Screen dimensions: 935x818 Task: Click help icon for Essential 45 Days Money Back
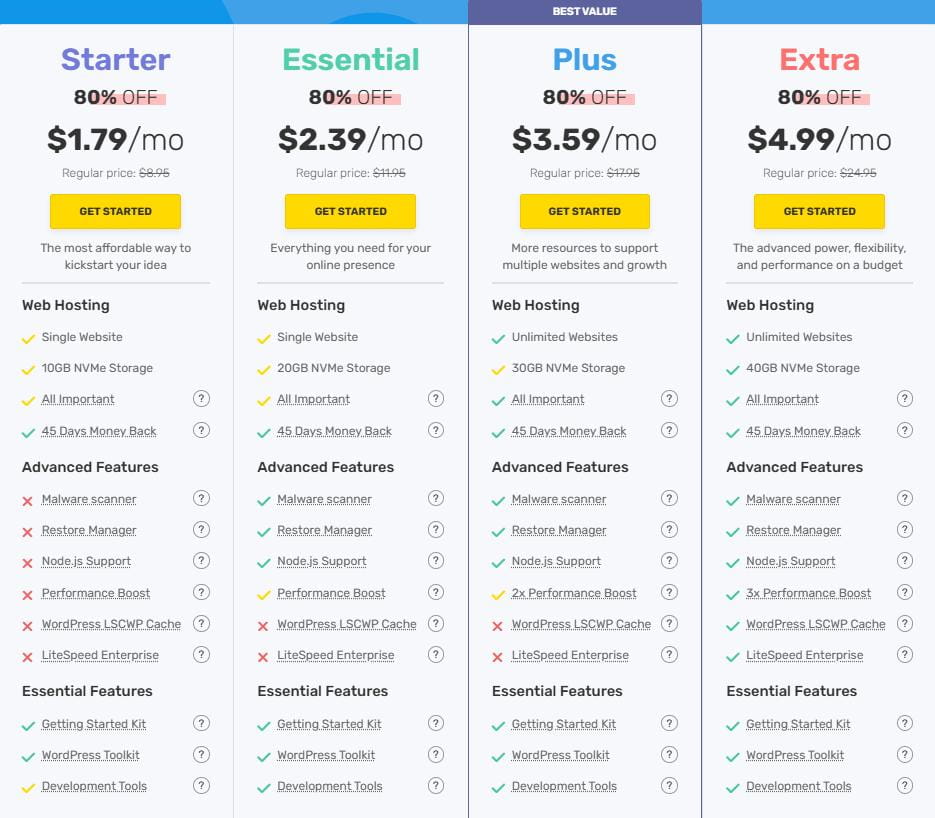coord(436,430)
